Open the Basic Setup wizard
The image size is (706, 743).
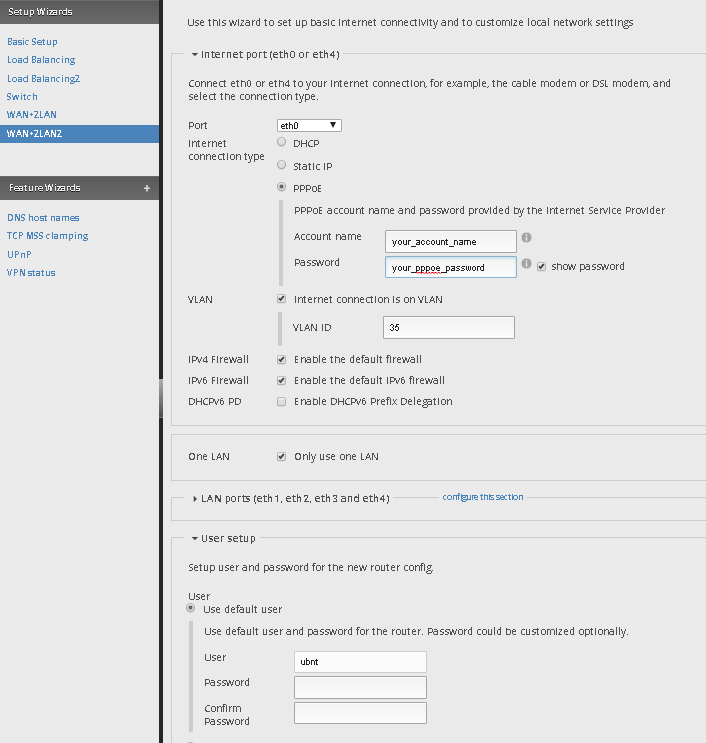[32, 42]
